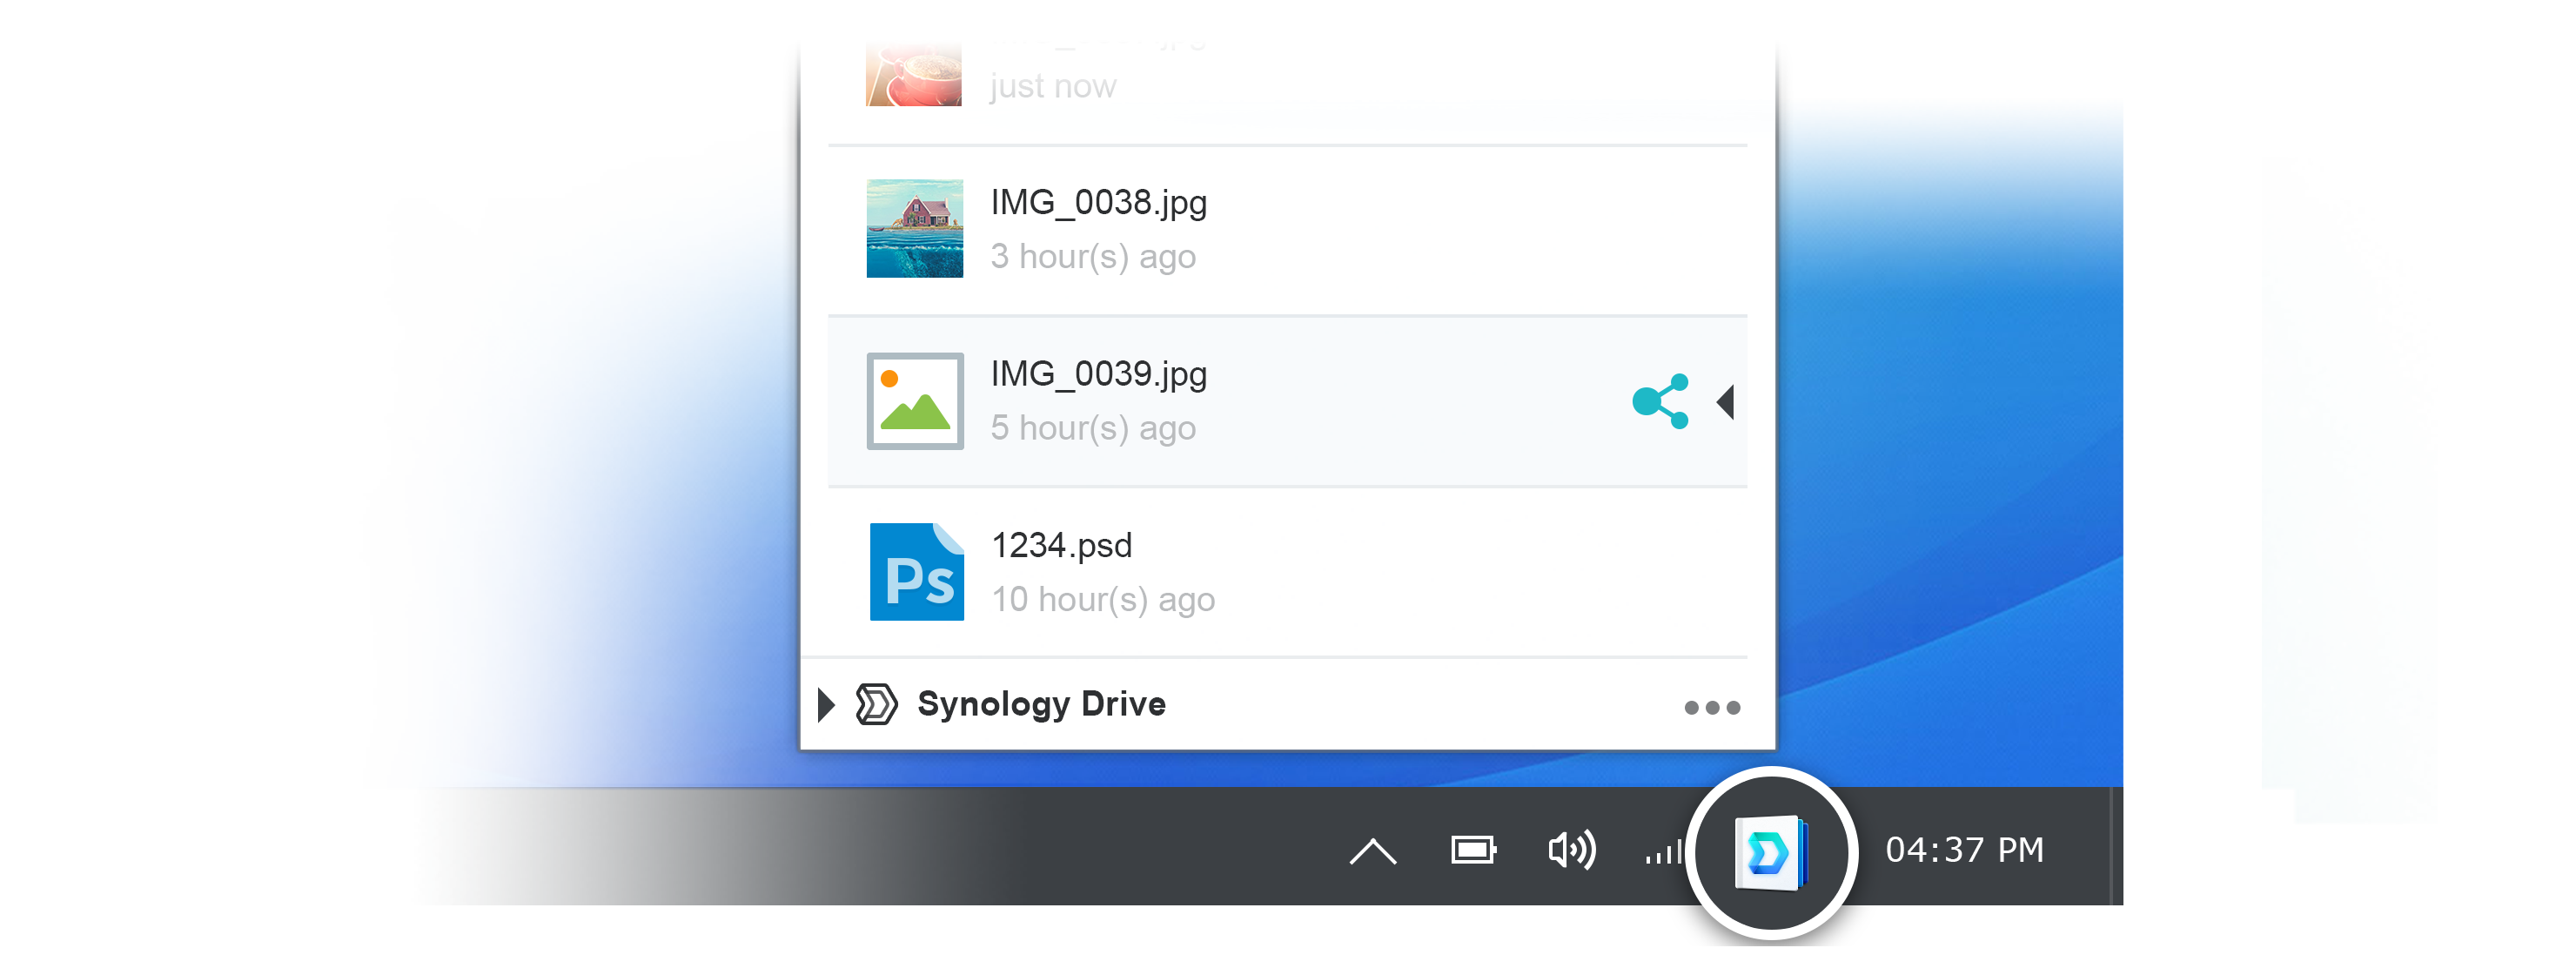The image size is (2576, 975).
Task: Expand the triangle beside Synology Drive
Action: coord(826,705)
